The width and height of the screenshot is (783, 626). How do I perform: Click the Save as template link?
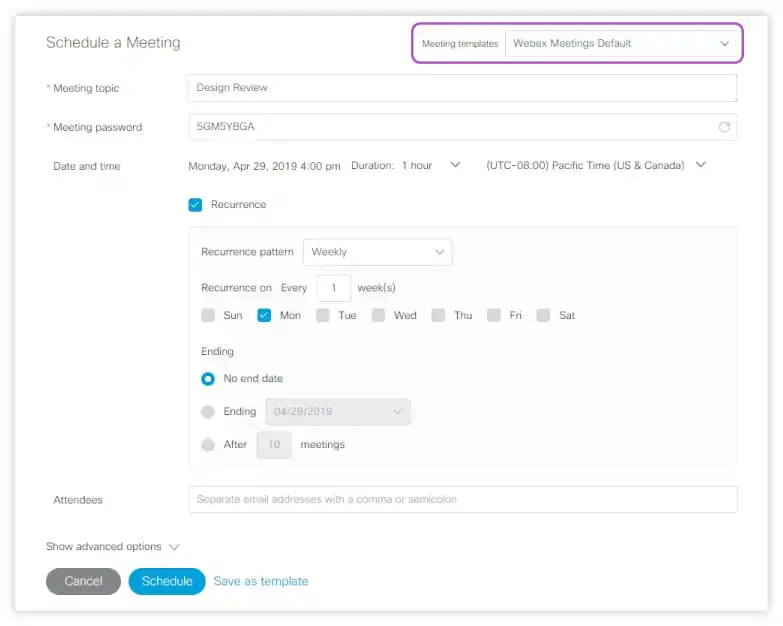coord(261,581)
